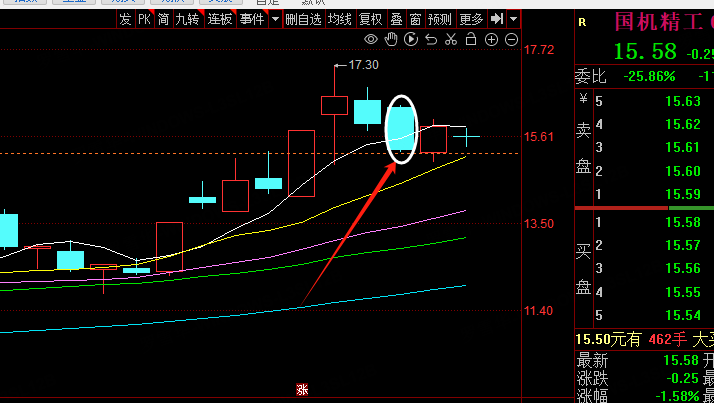Toggle the eye visibility icon above the chart
Screen dimensions: 714x403
(x=370, y=40)
